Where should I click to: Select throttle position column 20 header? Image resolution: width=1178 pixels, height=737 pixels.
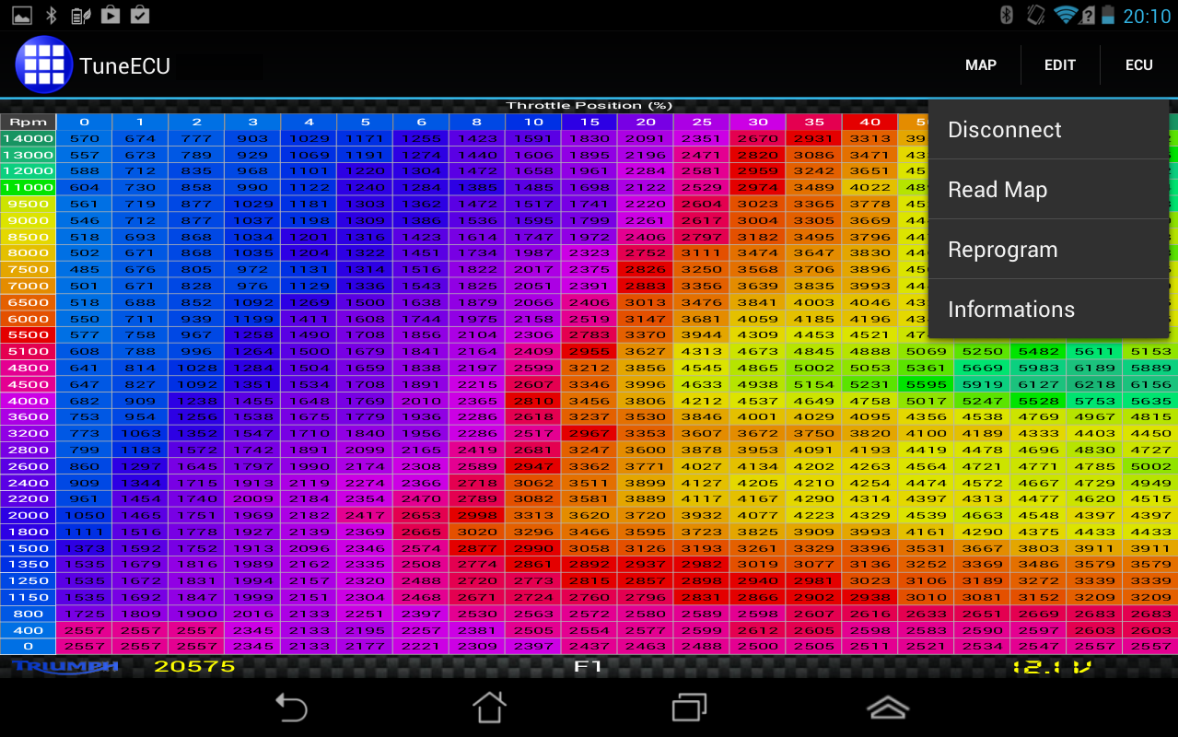click(x=645, y=122)
